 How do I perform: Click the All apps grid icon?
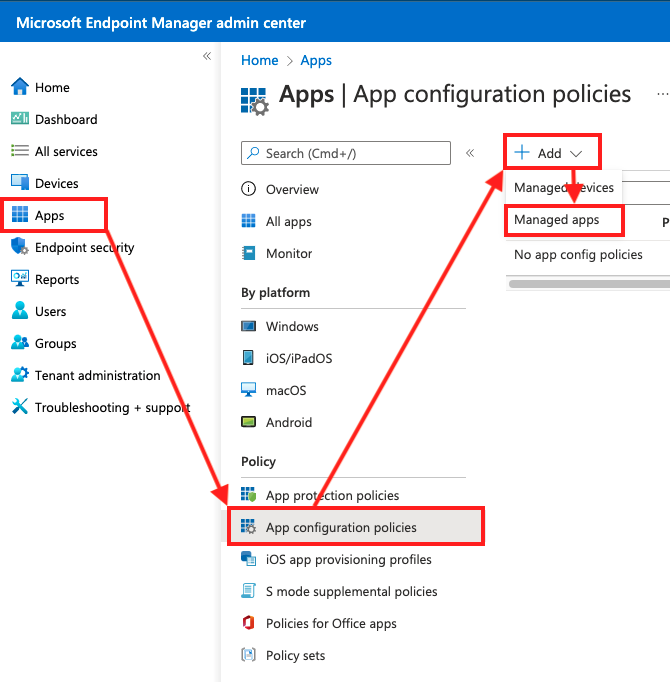pos(248,221)
